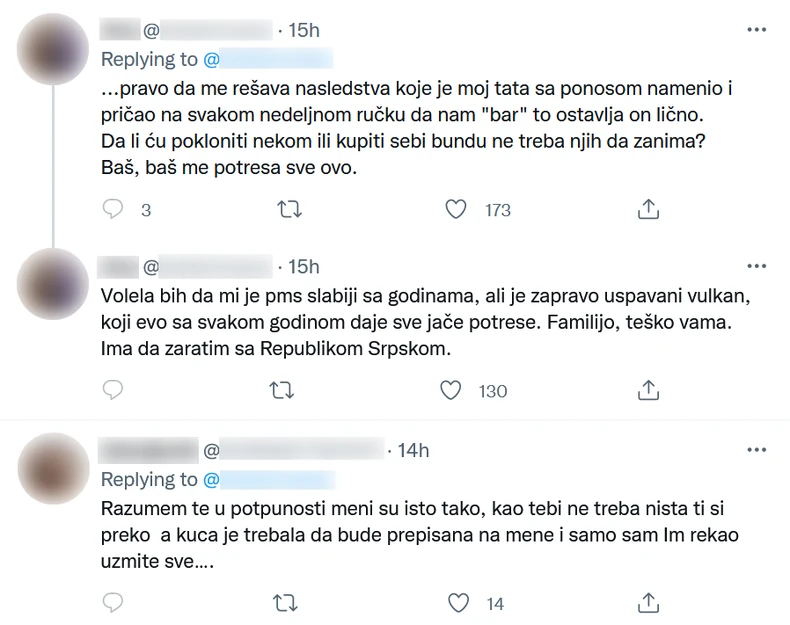790x625 pixels.
Task: Share the first tweet about nasledstva
Action: click(x=648, y=209)
